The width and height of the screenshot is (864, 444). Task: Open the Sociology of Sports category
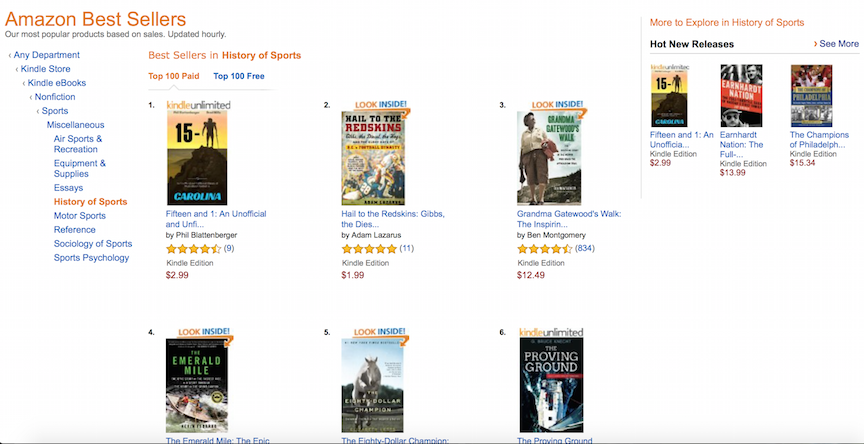(x=93, y=244)
